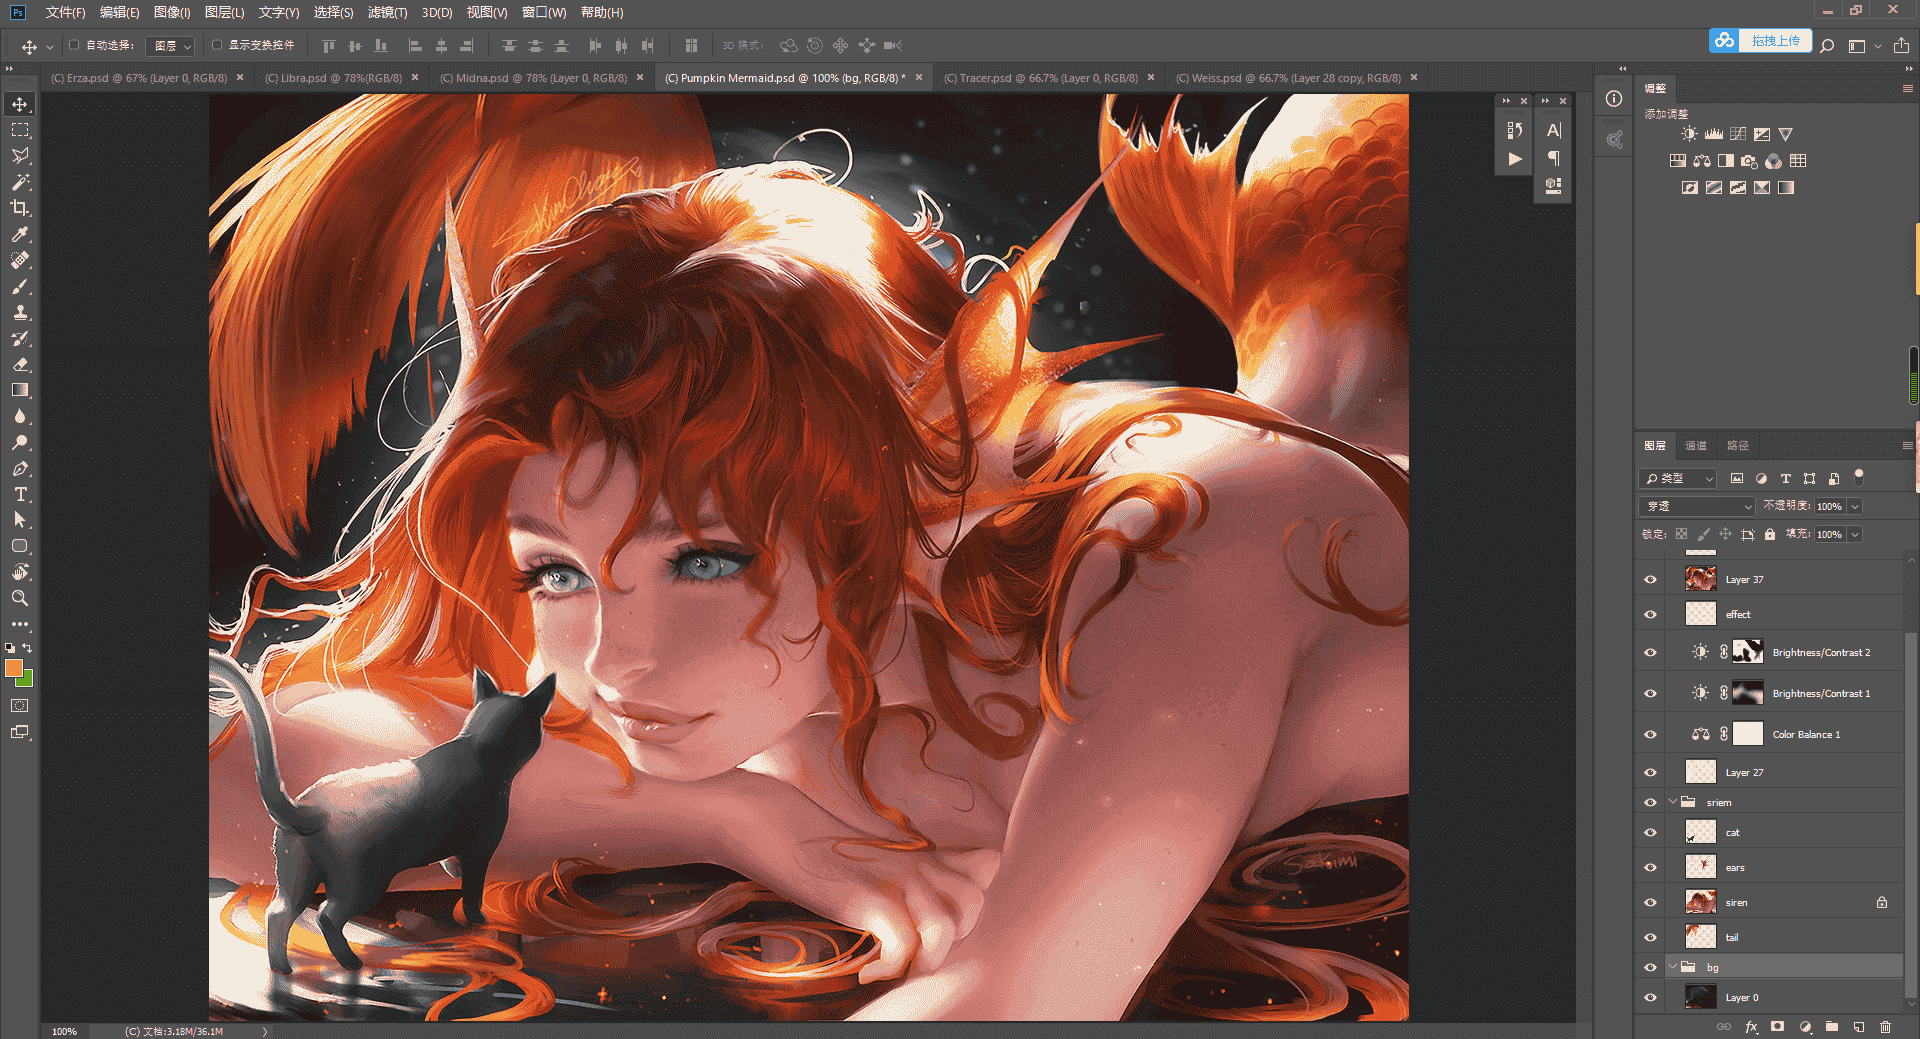The width and height of the screenshot is (1920, 1039).
Task: Enable the auto-select checkbox
Action: [x=74, y=45]
